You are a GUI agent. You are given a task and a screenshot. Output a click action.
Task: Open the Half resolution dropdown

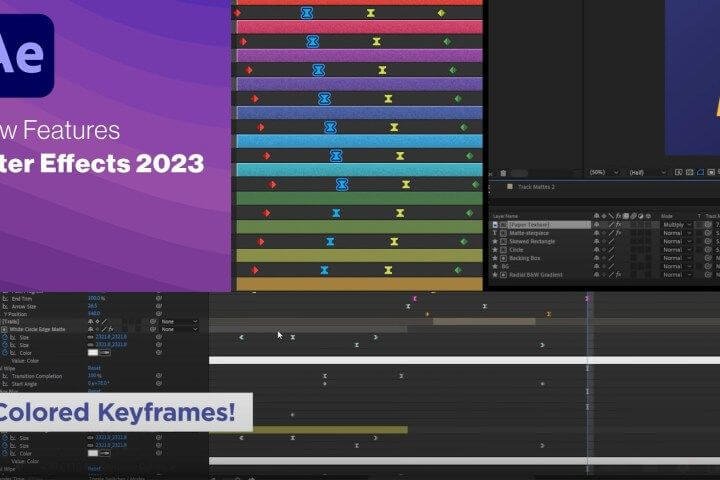(x=647, y=172)
